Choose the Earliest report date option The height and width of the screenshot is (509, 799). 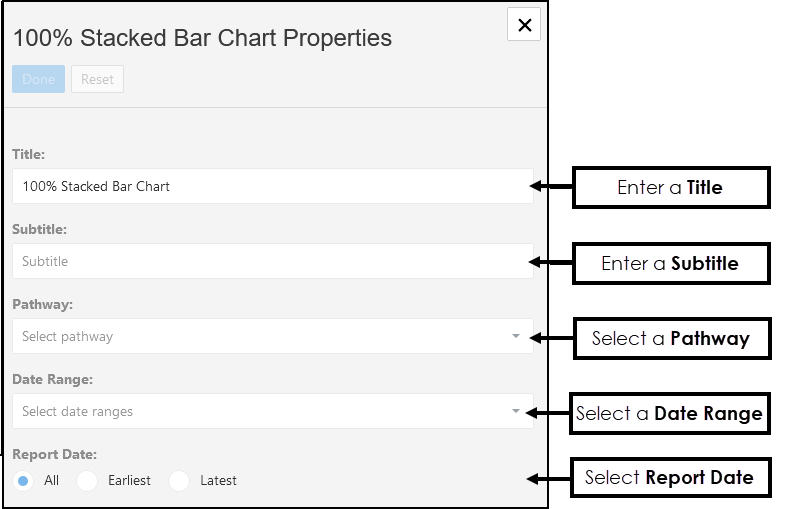click(x=88, y=481)
